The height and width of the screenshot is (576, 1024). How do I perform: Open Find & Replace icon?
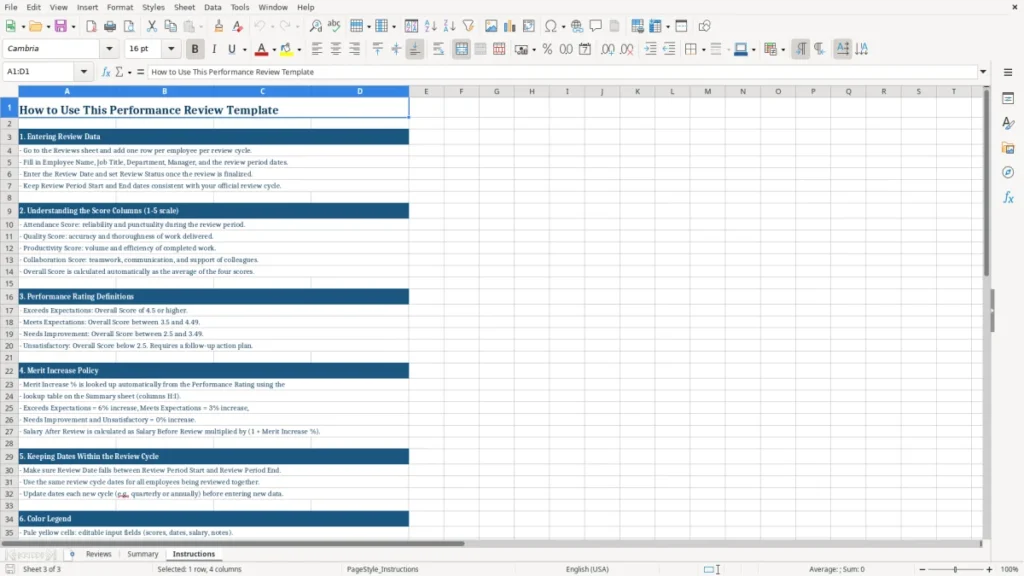[x=315, y=26]
